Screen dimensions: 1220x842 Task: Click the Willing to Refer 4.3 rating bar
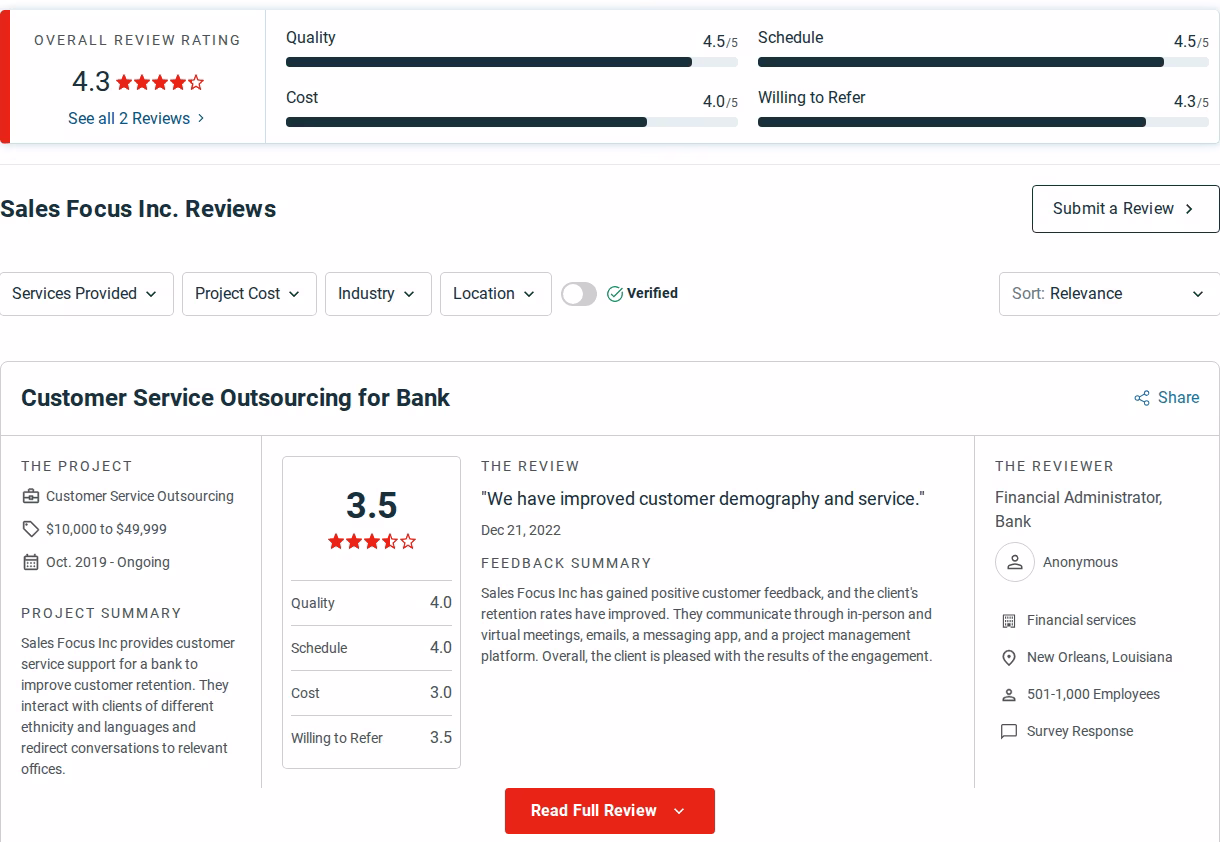(983, 122)
